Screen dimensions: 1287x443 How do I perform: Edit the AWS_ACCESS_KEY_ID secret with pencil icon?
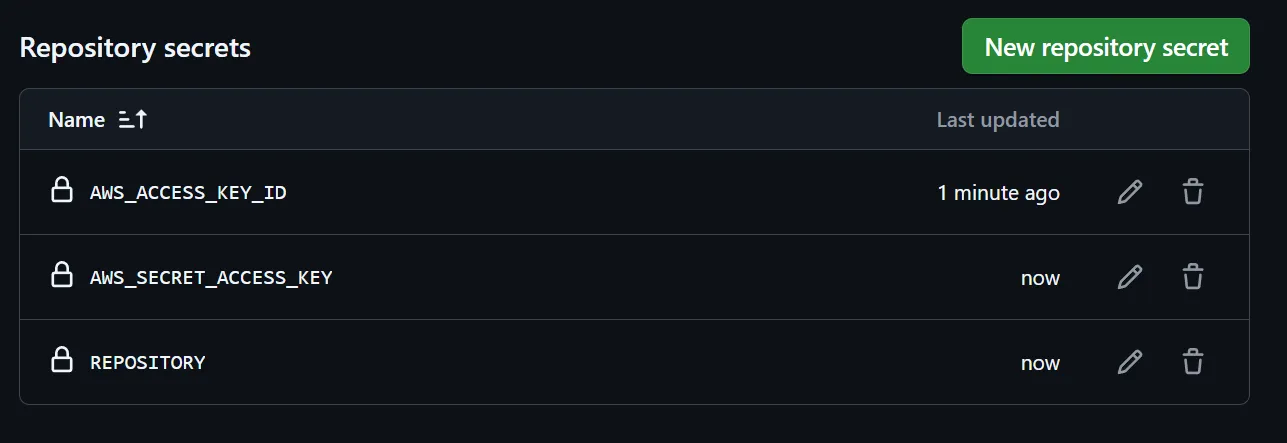pos(1129,192)
